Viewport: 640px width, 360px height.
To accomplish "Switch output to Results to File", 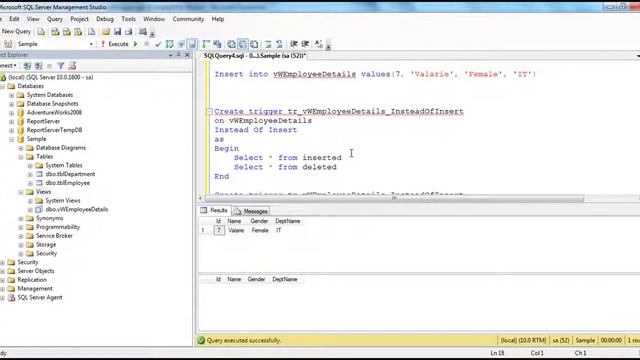I will point(254,44).
